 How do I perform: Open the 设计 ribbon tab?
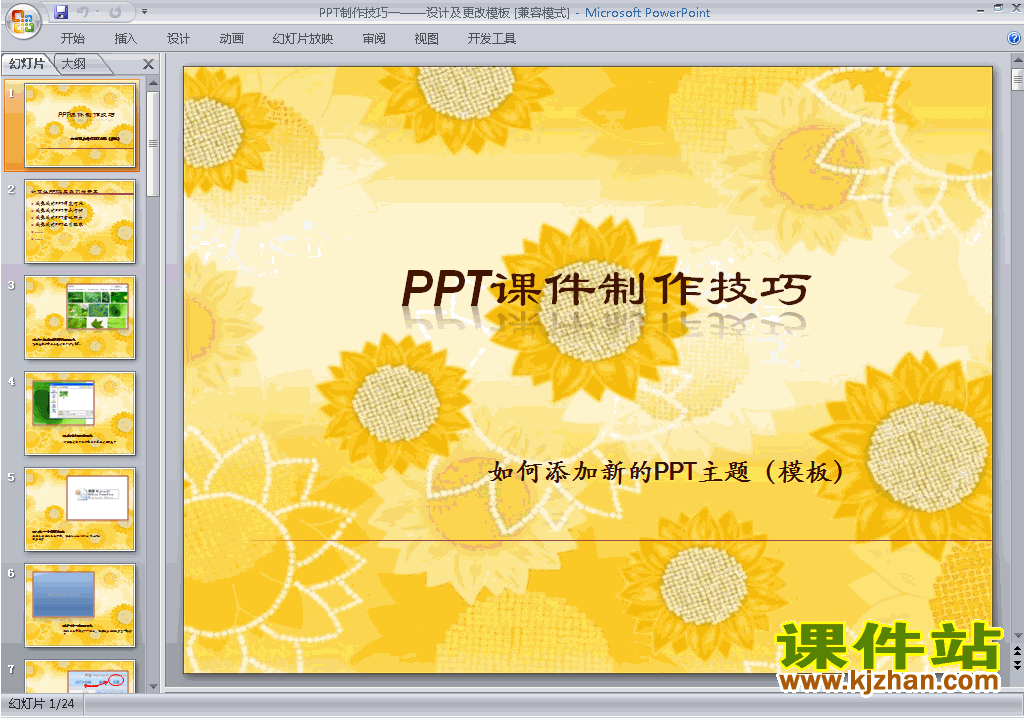pyautogui.click(x=178, y=39)
